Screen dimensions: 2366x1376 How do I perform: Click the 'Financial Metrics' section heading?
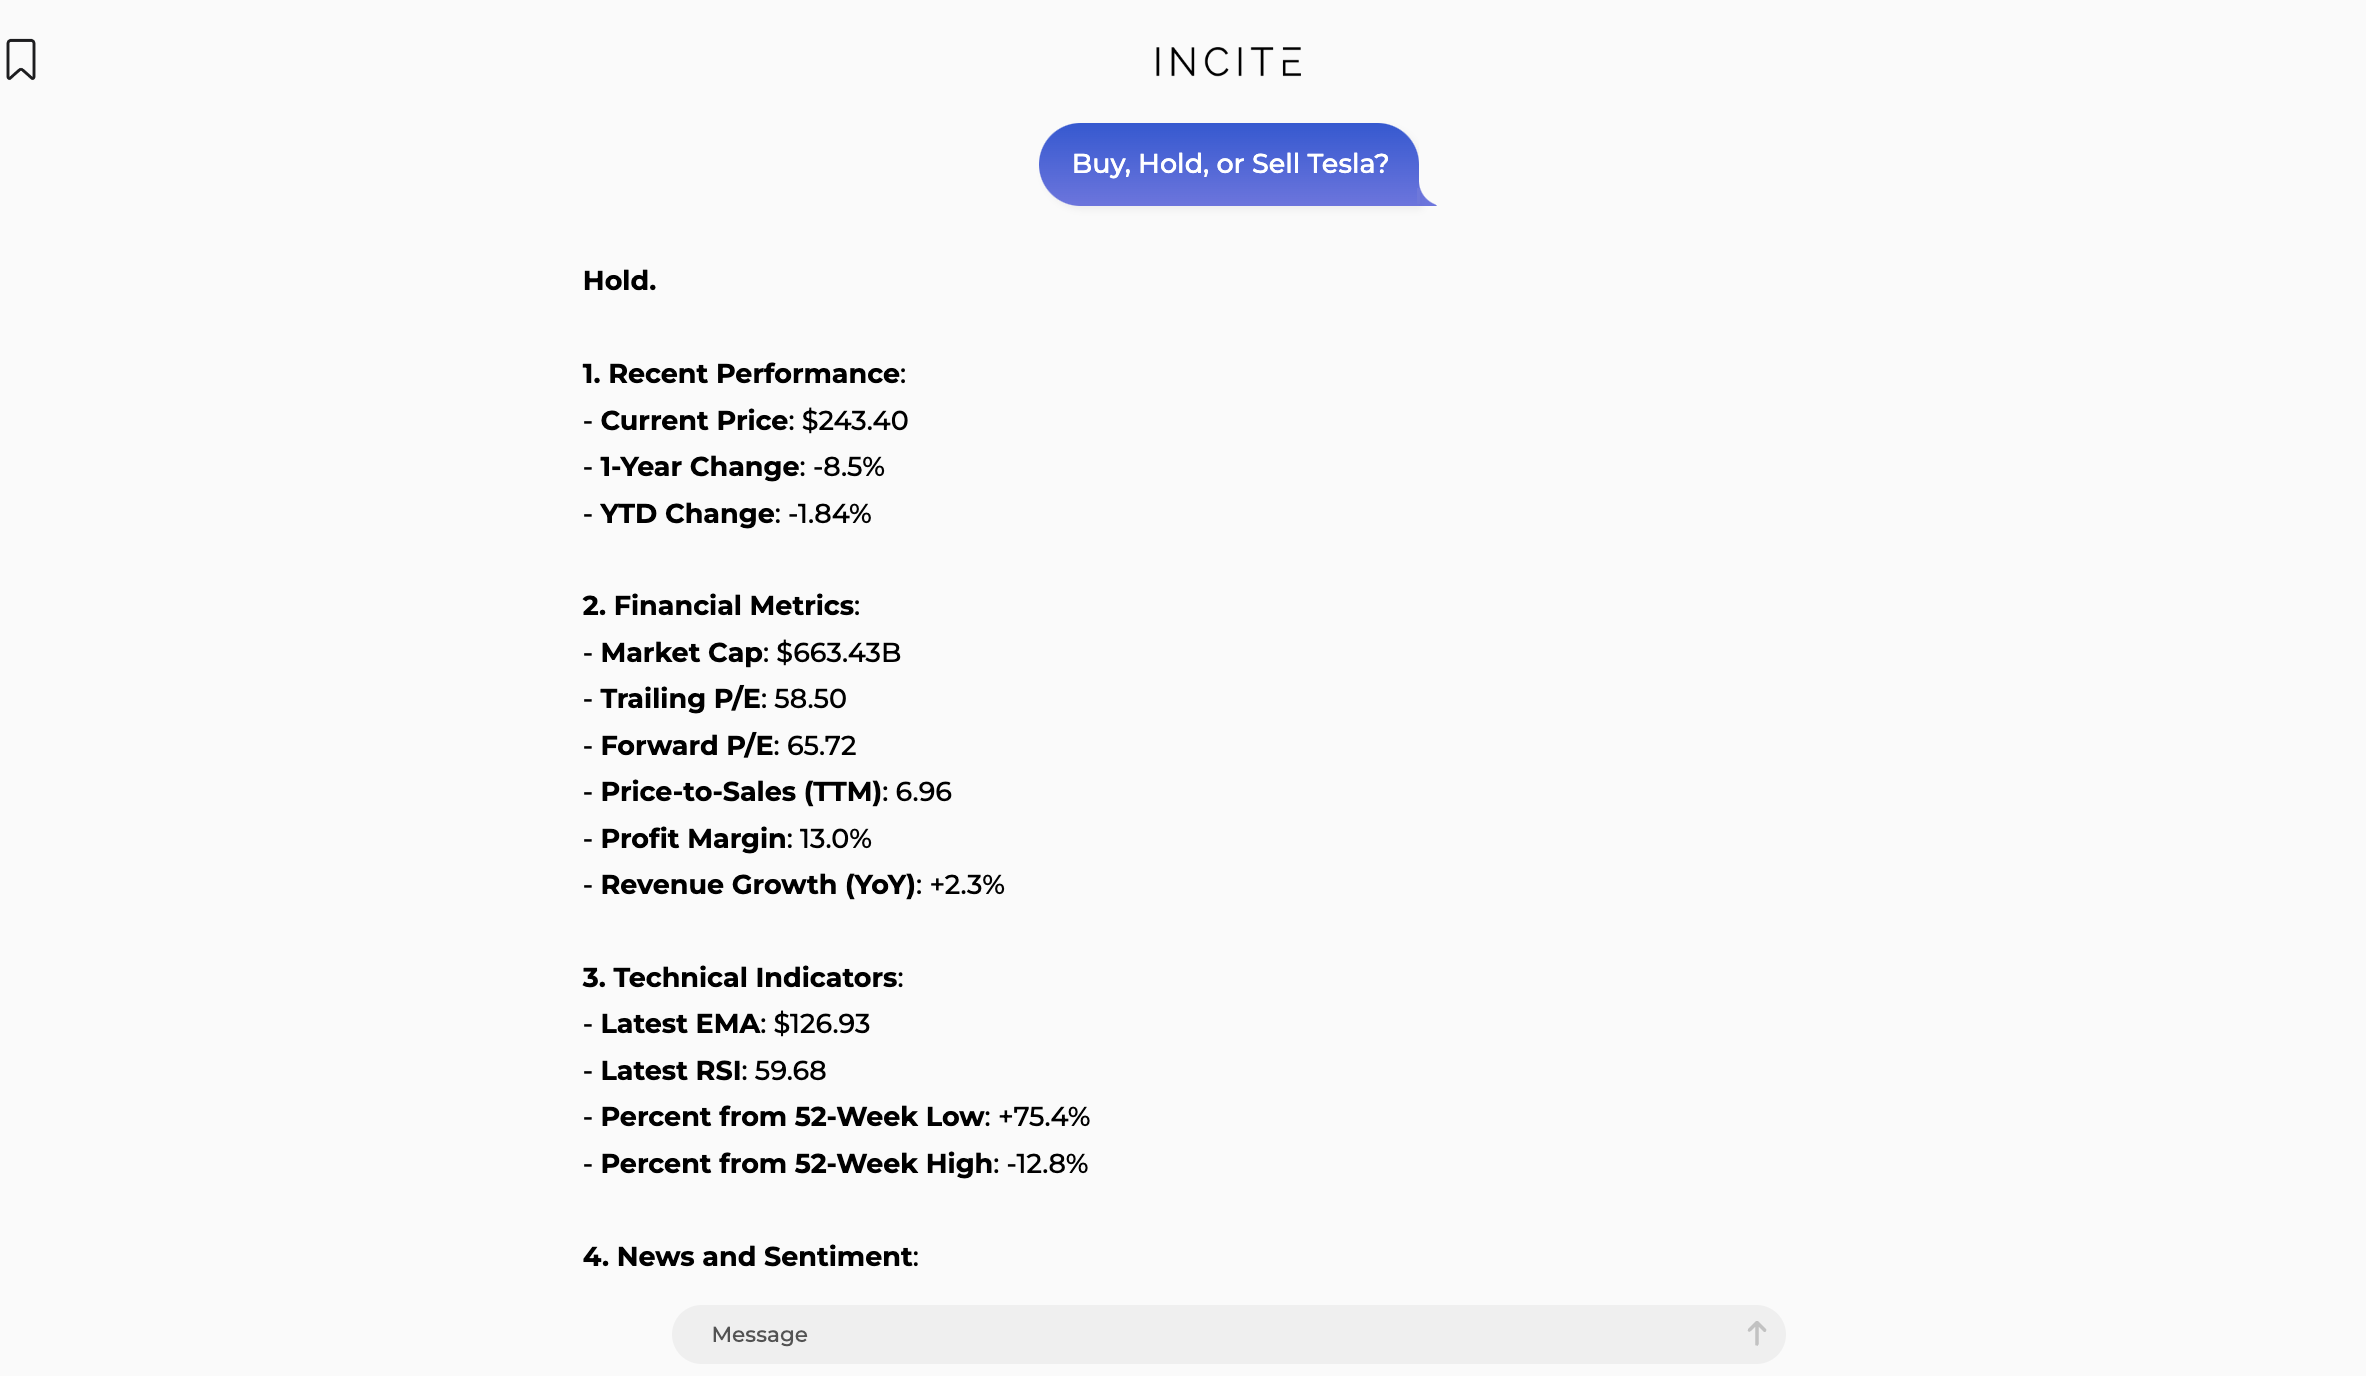721,606
